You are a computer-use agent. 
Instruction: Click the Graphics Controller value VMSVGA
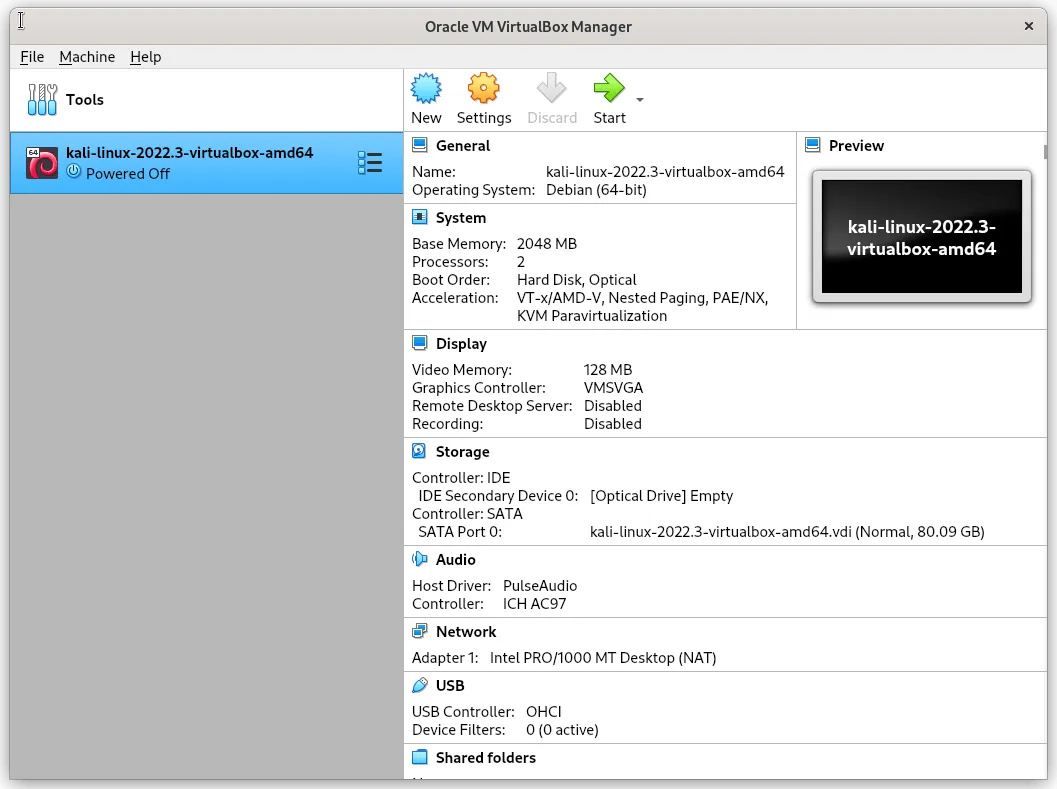(x=613, y=388)
